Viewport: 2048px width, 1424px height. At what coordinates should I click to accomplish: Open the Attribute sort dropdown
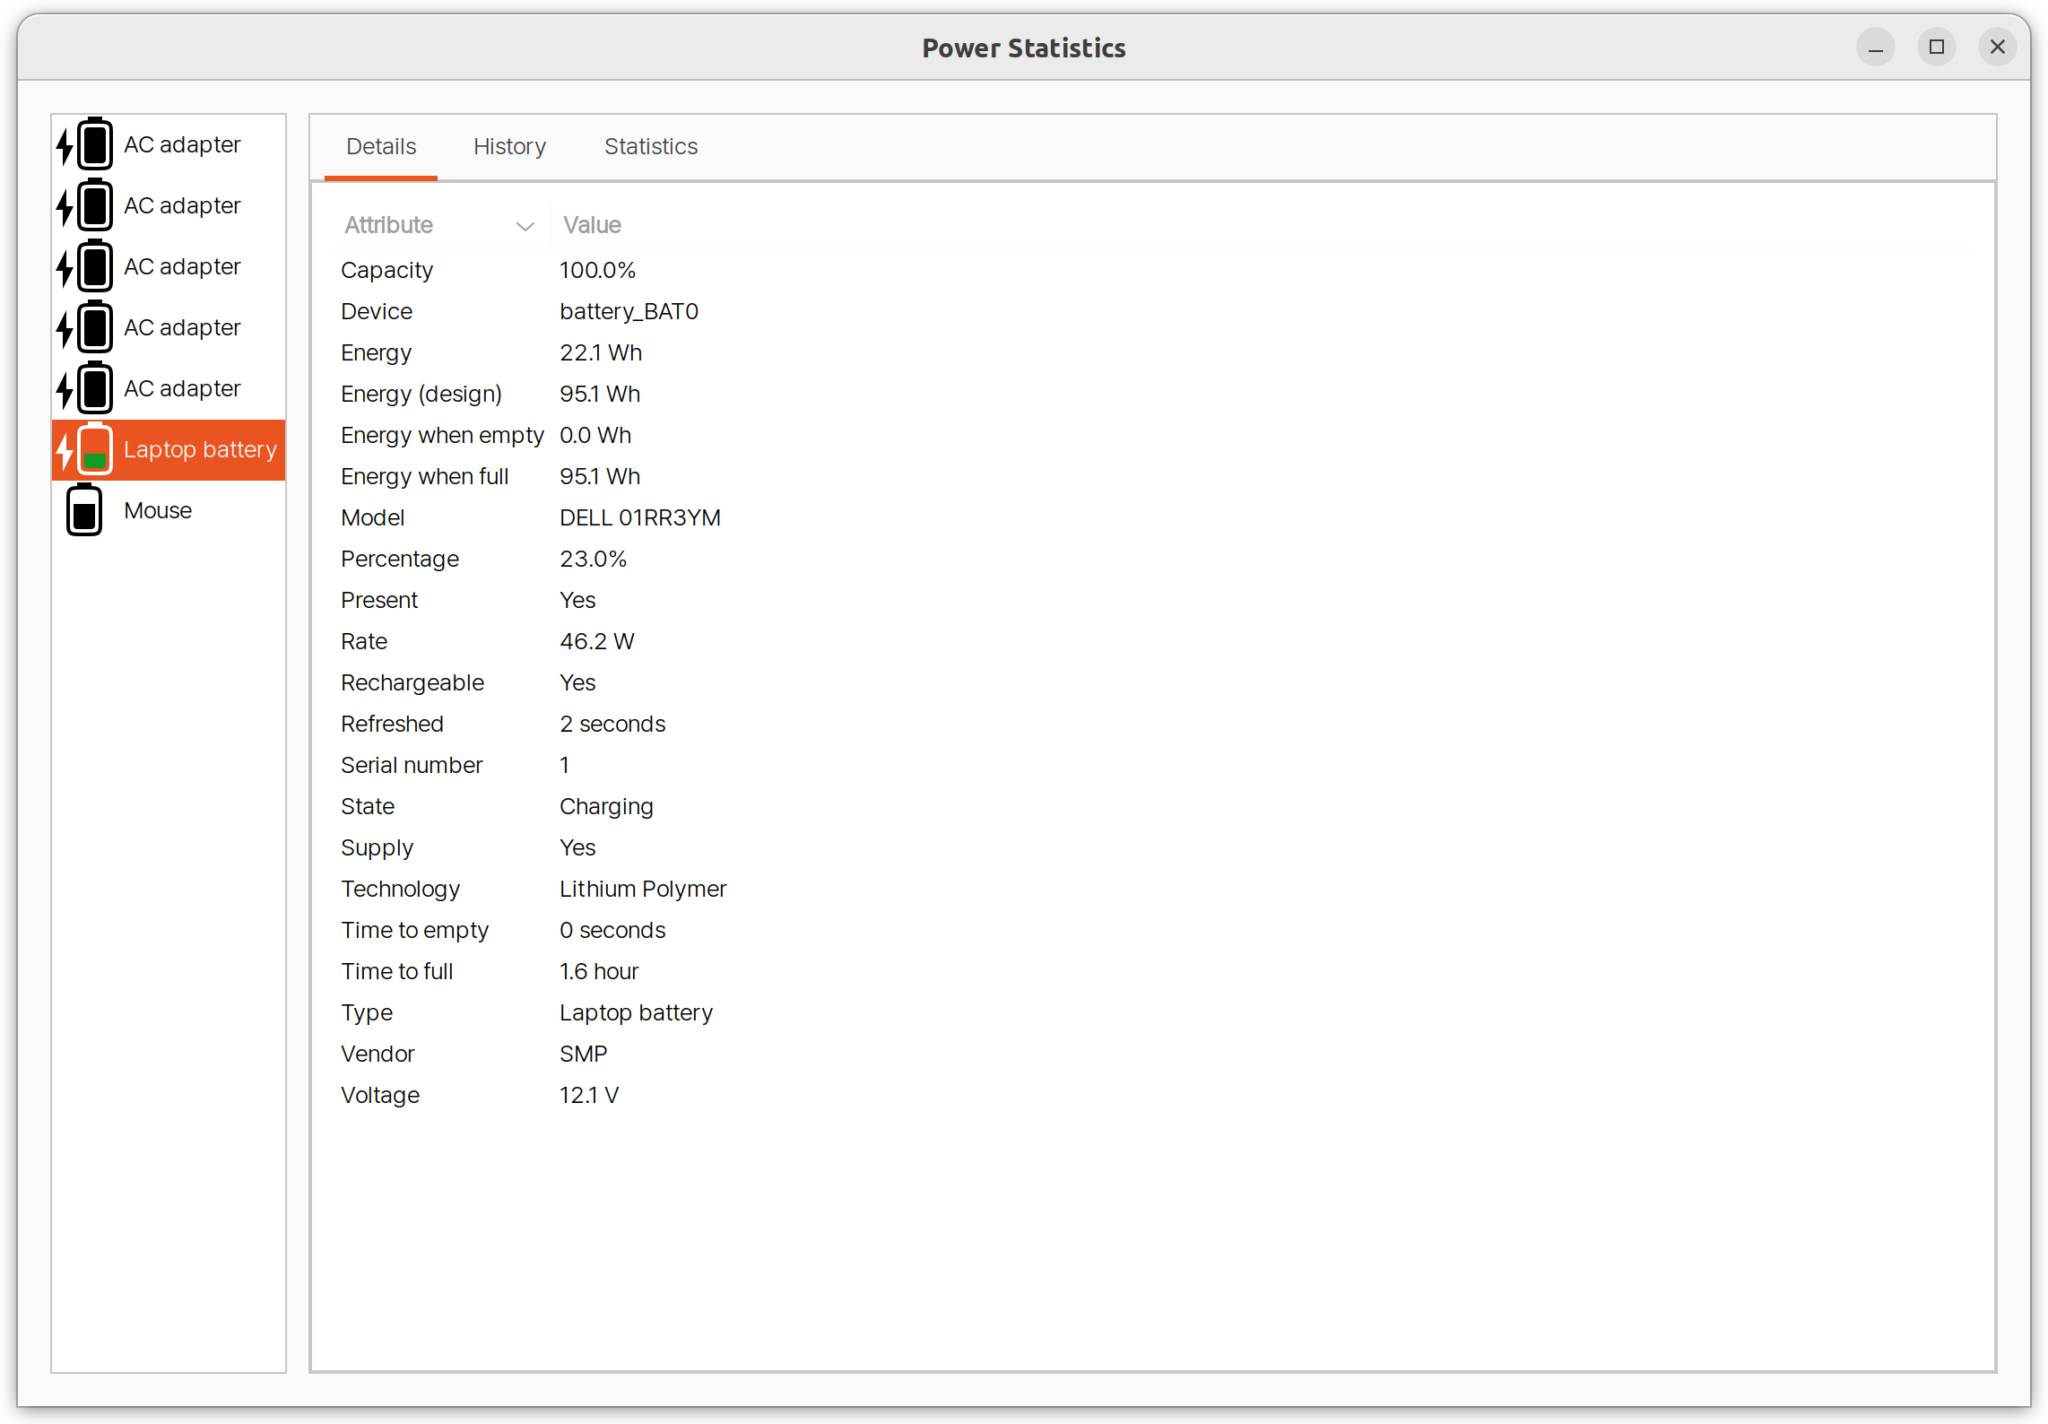[x=524, y=225]
